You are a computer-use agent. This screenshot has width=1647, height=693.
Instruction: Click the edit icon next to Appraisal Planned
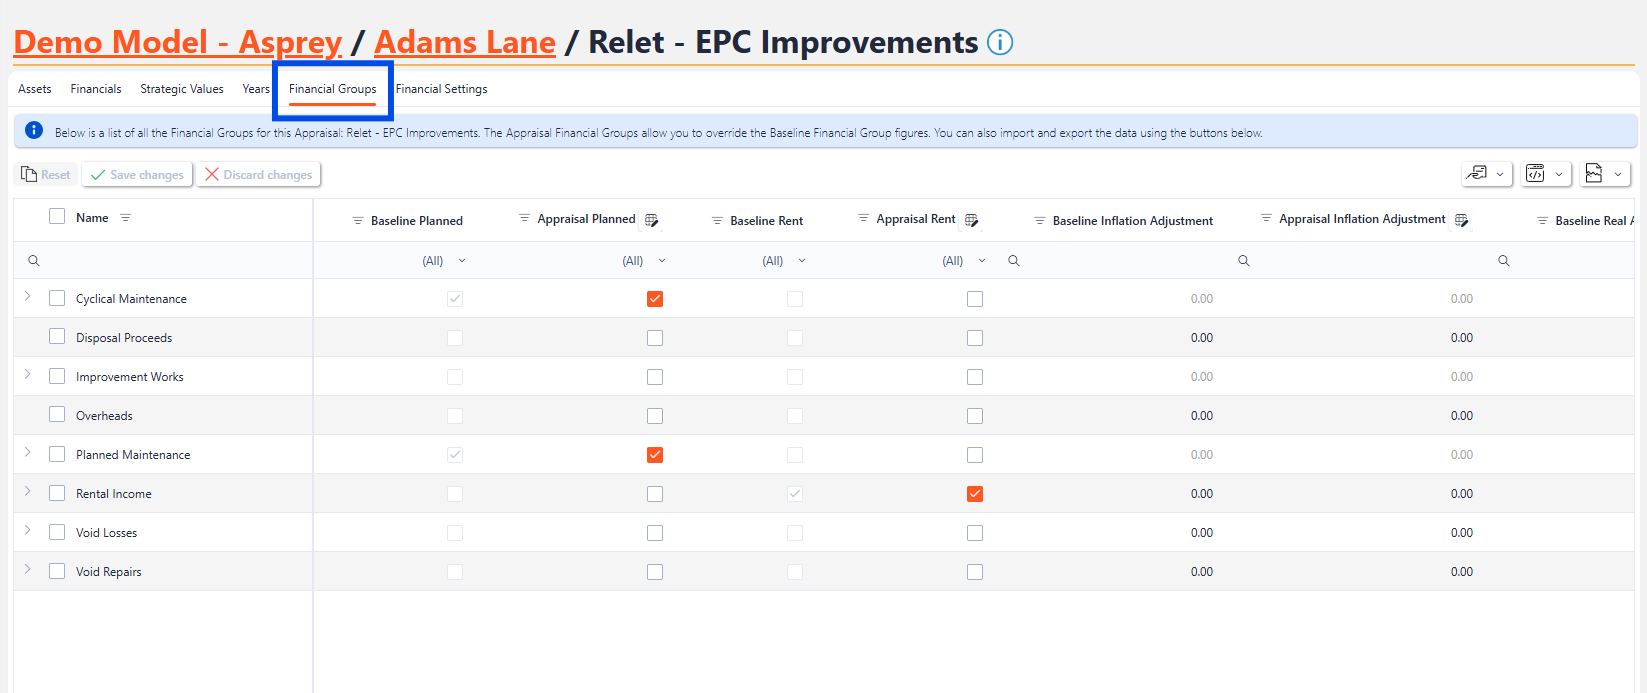(652, 220)
